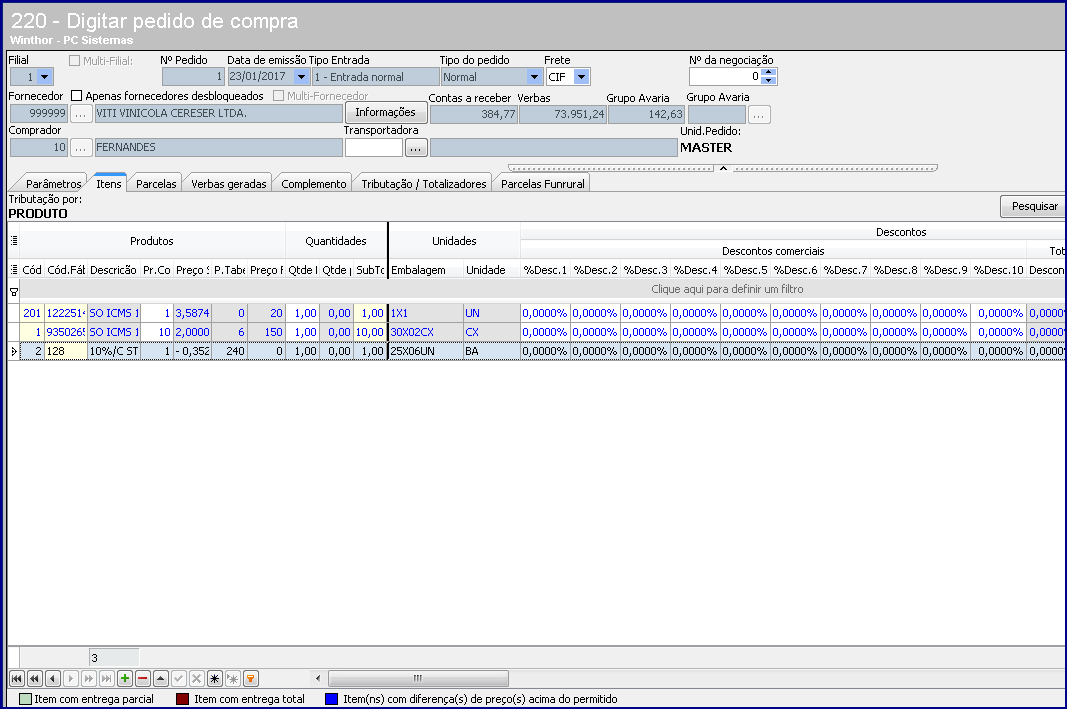
Task: Select cell '30X02CX' in Embalagem column
Action: (426, 332)
